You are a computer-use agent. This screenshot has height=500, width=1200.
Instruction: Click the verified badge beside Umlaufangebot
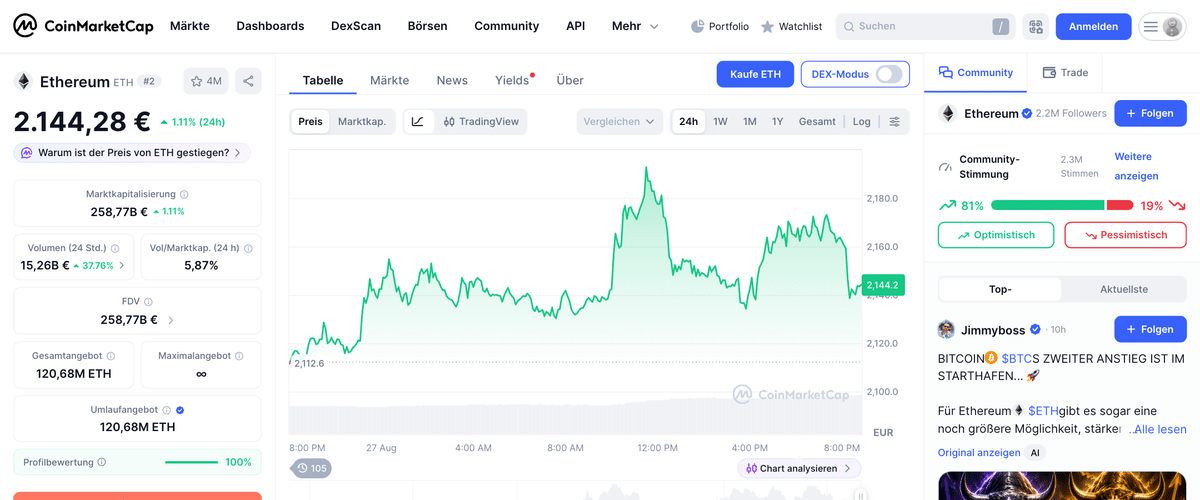(180, 409)
